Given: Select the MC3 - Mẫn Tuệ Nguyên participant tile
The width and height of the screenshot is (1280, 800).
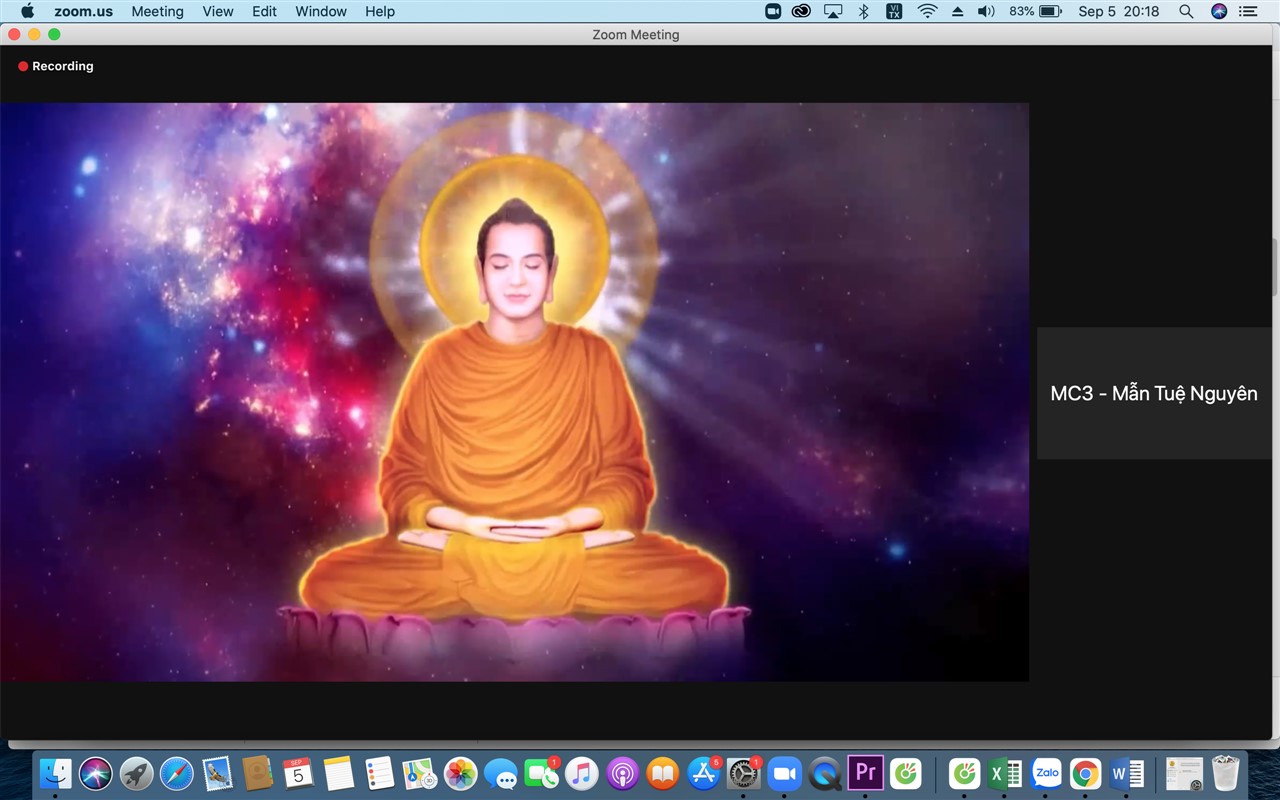Looking at the screenshot, I should 1154,393.
